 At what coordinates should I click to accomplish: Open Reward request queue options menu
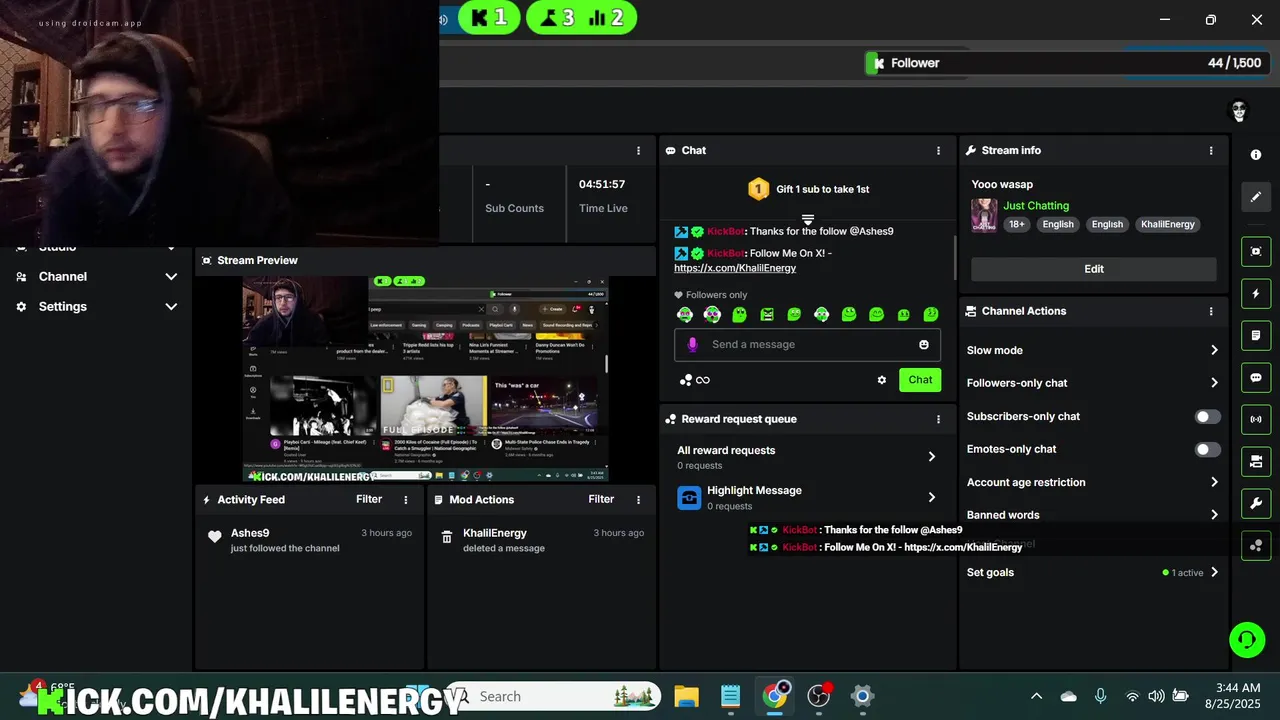tap(938, 419)
